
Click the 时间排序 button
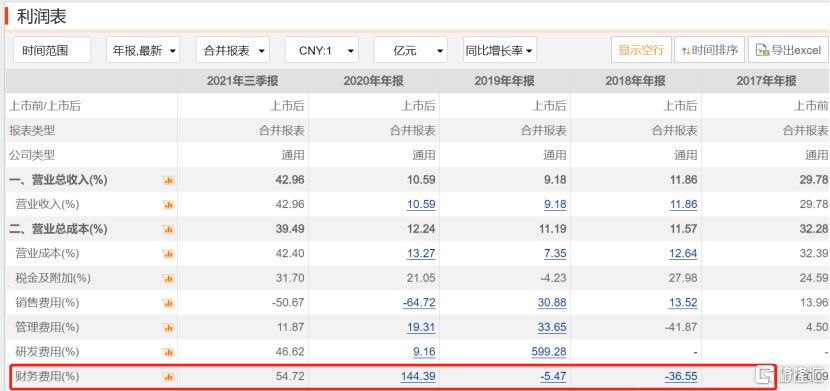pyautogui.click(x=710, y=50)
